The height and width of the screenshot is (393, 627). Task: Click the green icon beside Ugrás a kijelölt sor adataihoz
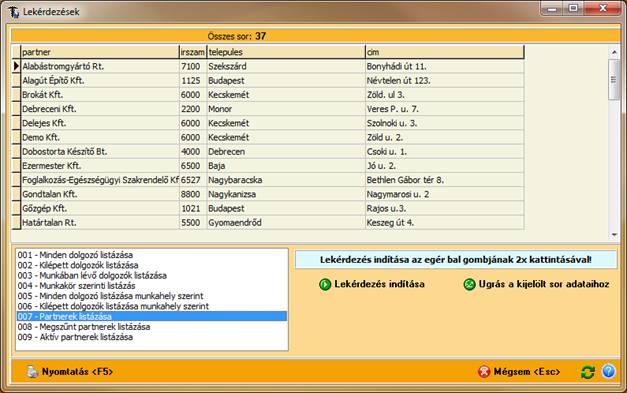pos(469,284)
